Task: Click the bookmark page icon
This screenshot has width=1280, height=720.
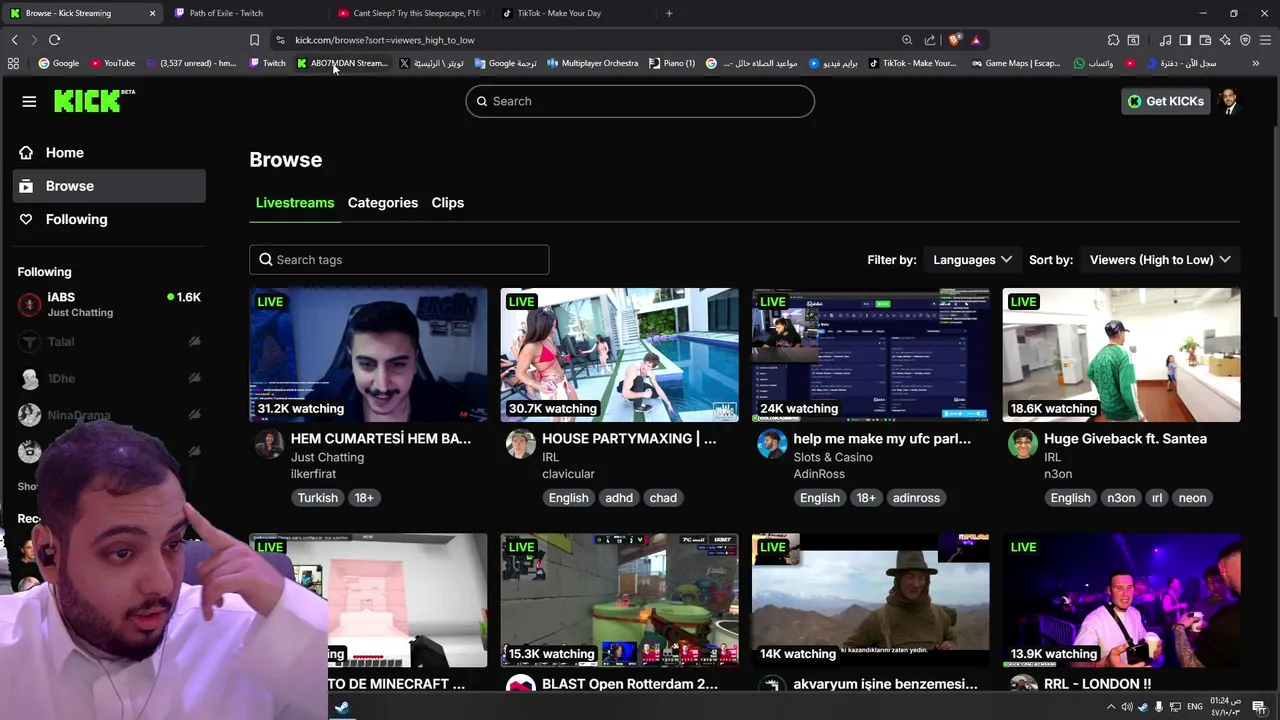Action: coord(254,40)
